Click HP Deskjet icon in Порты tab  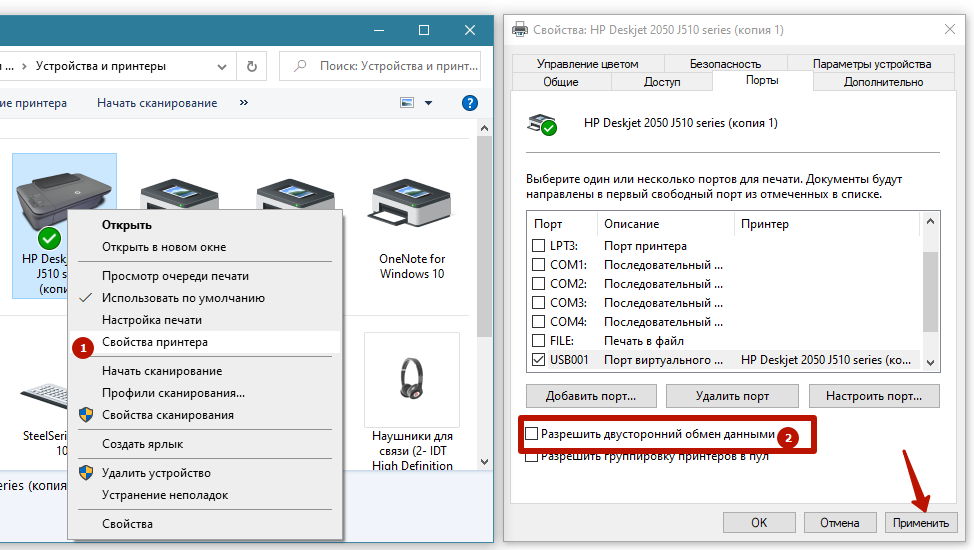coord(542,124)
